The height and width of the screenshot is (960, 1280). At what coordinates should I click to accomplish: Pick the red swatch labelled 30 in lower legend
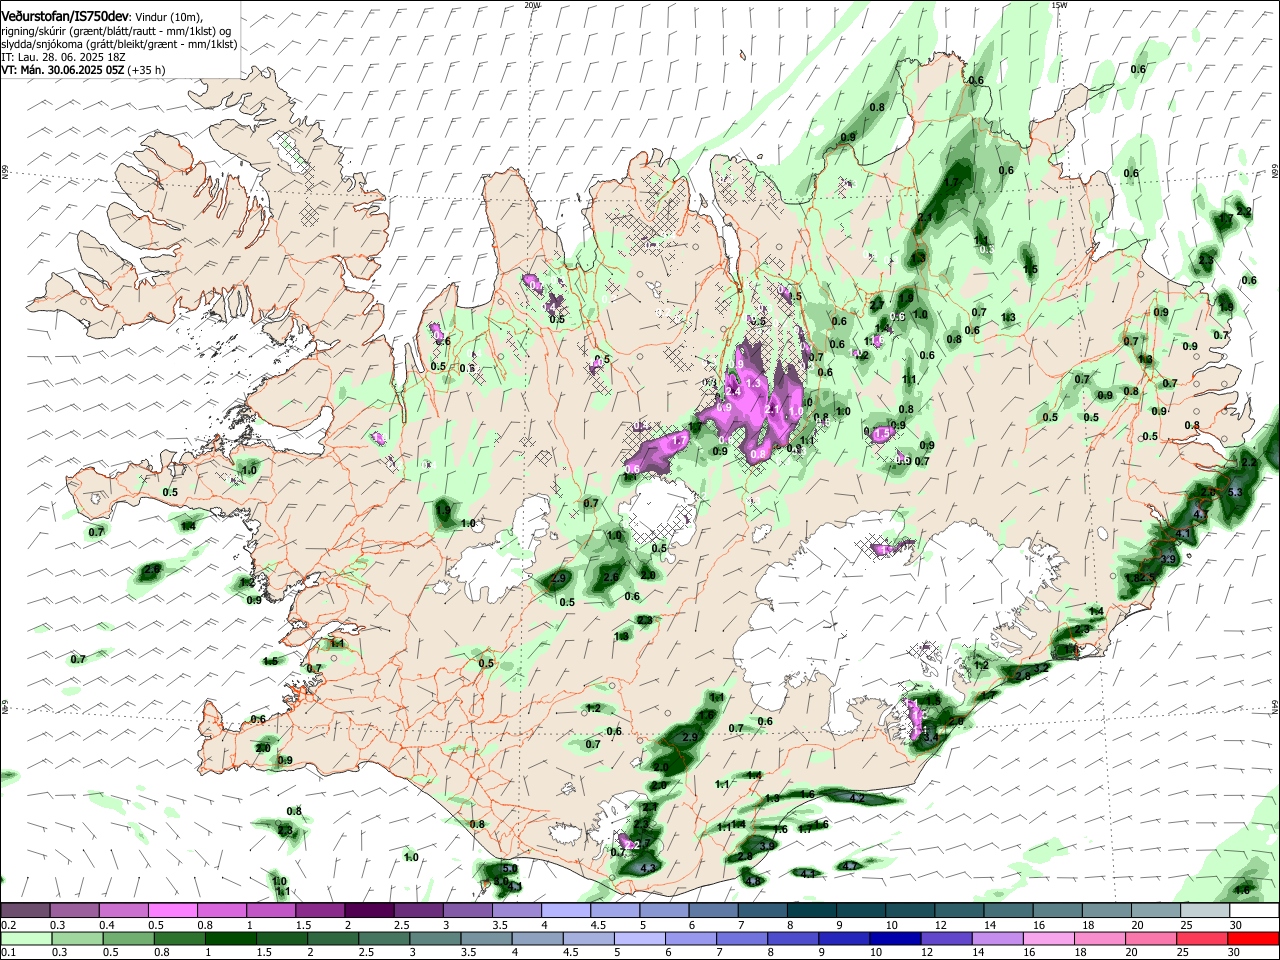click(1253, 939)
